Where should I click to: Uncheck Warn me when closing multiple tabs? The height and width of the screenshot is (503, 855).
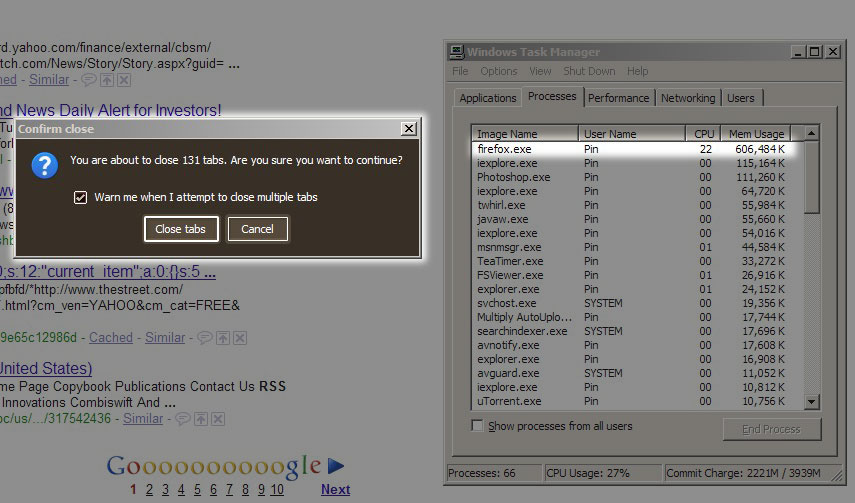81,197
